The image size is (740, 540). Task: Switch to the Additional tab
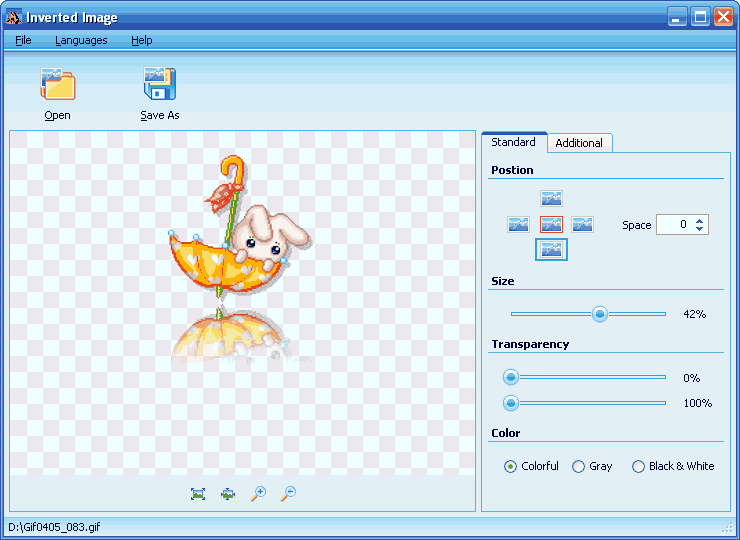(579, 143)
